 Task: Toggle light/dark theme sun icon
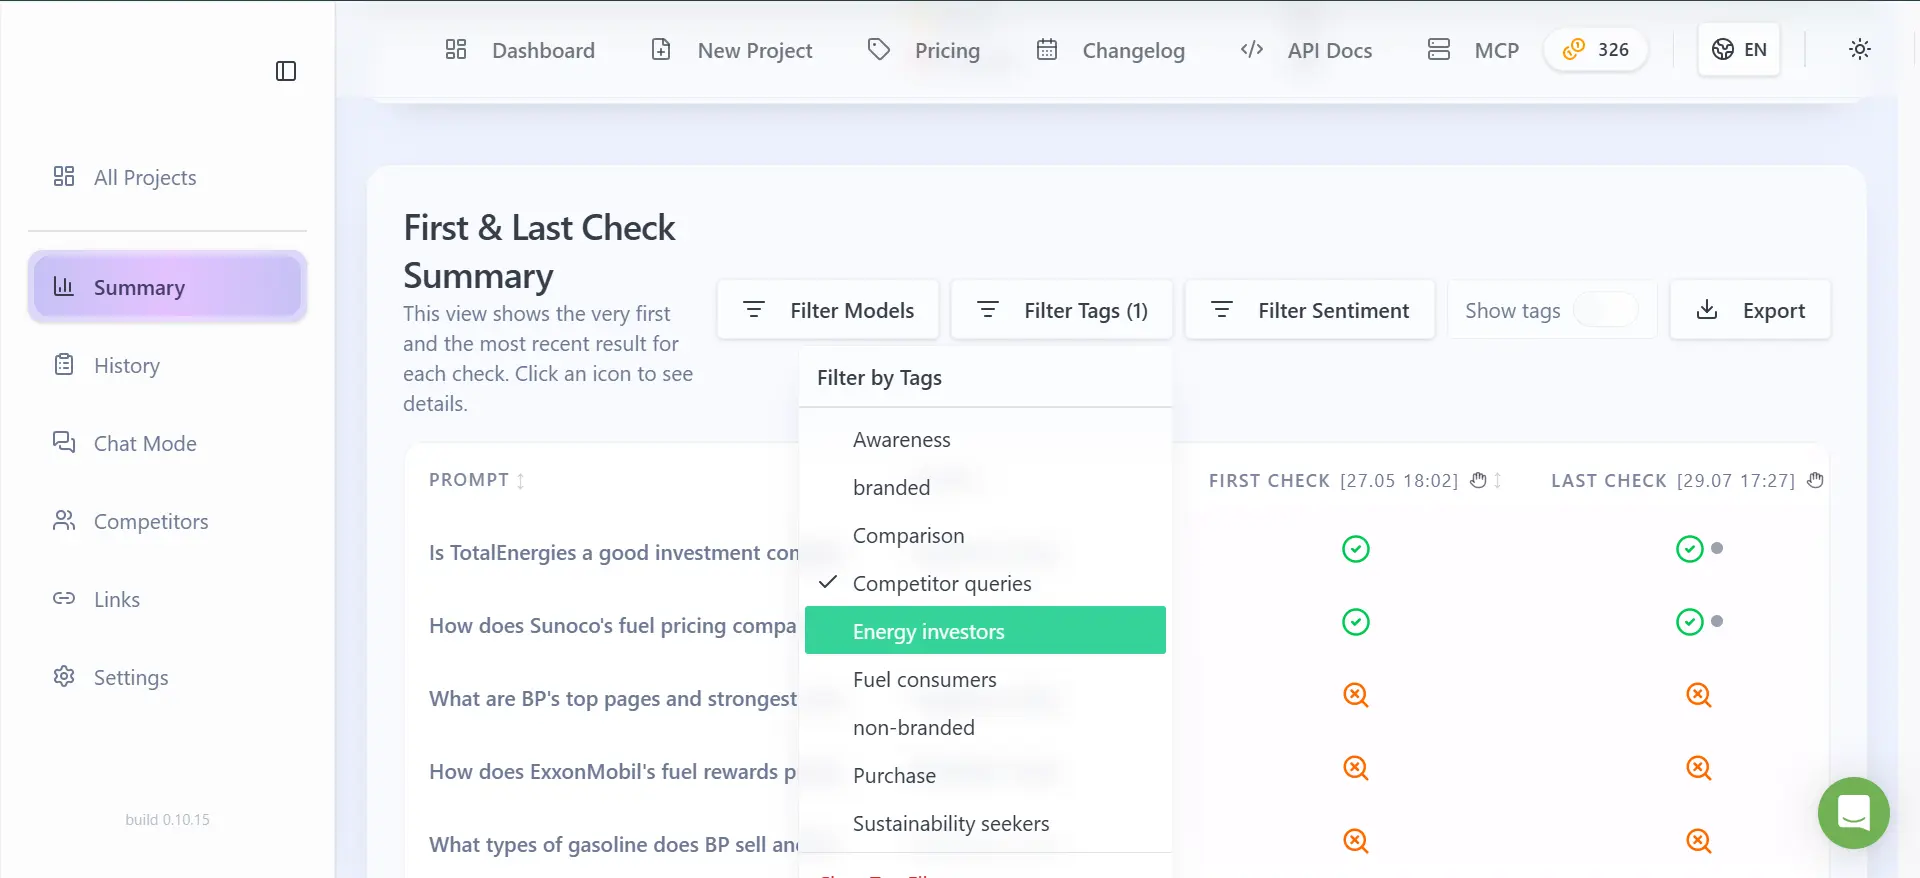(x=1860, y=49)
